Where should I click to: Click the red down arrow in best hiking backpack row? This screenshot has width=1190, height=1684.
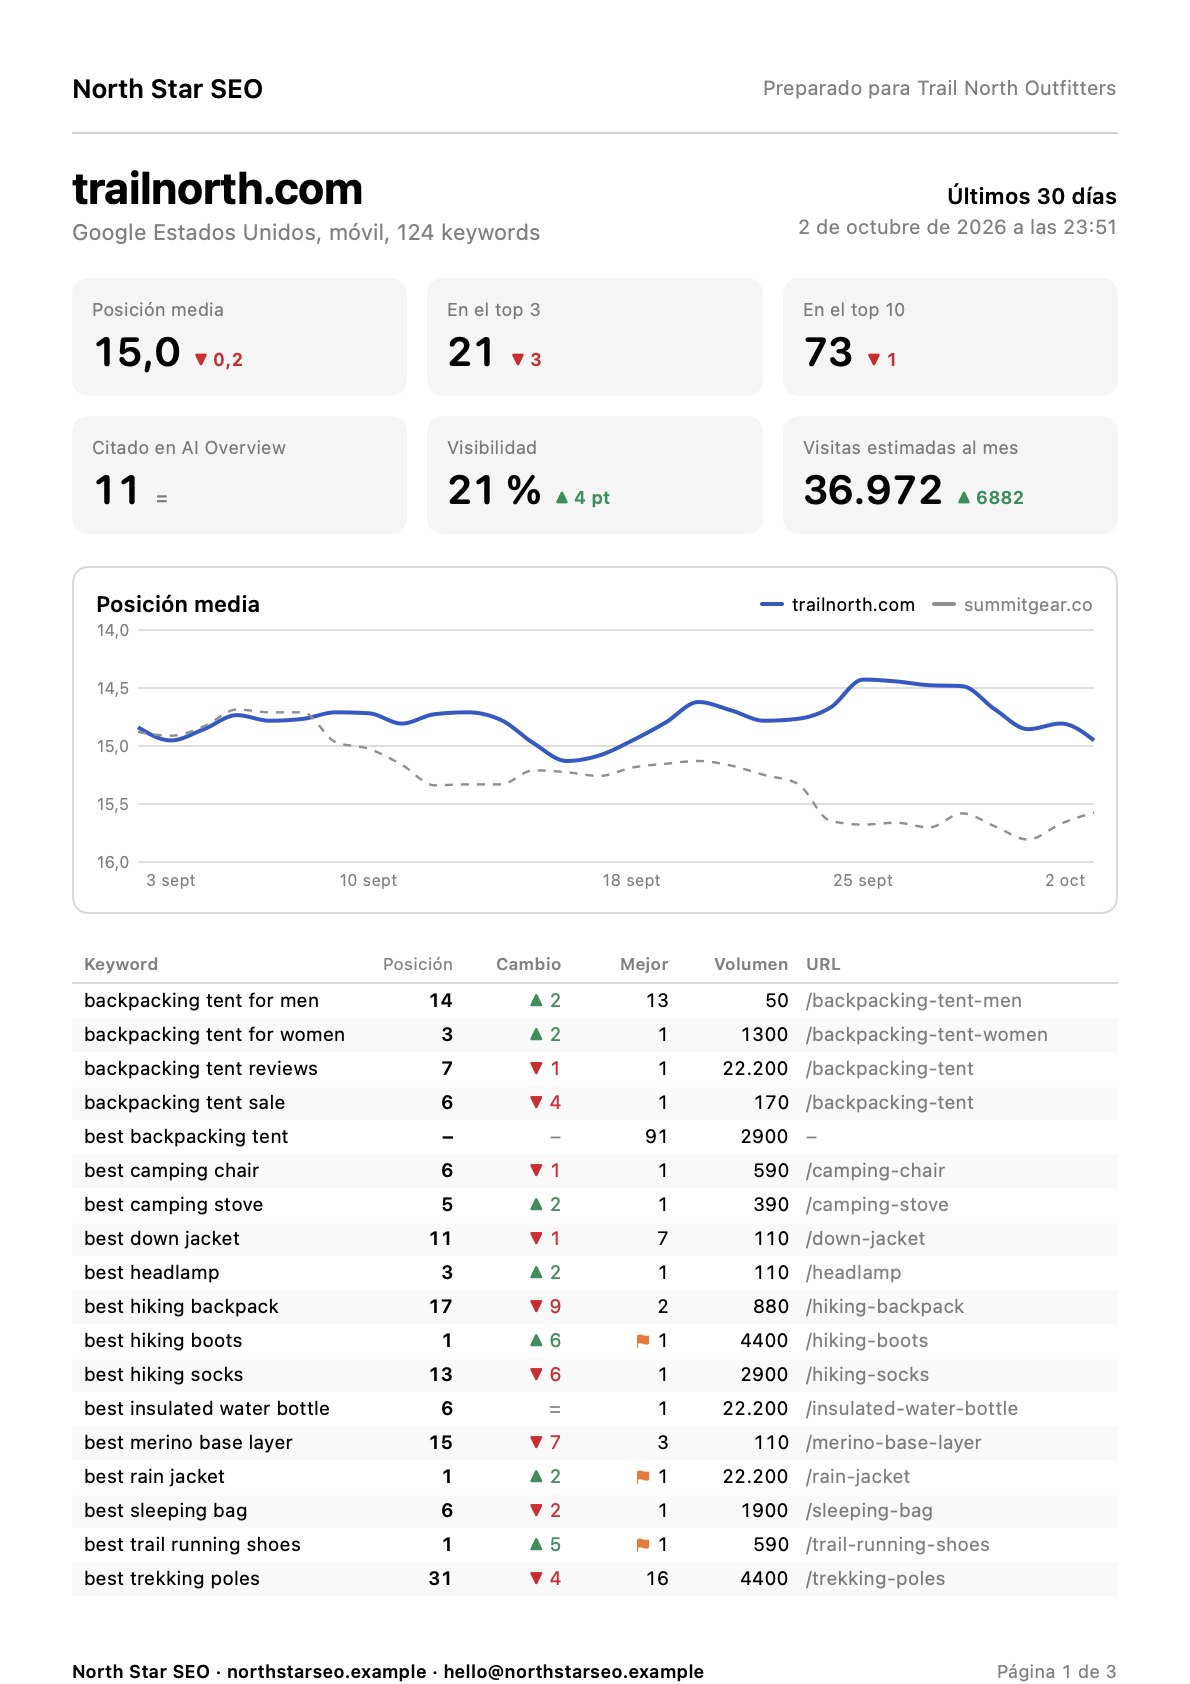[536, 1307]
